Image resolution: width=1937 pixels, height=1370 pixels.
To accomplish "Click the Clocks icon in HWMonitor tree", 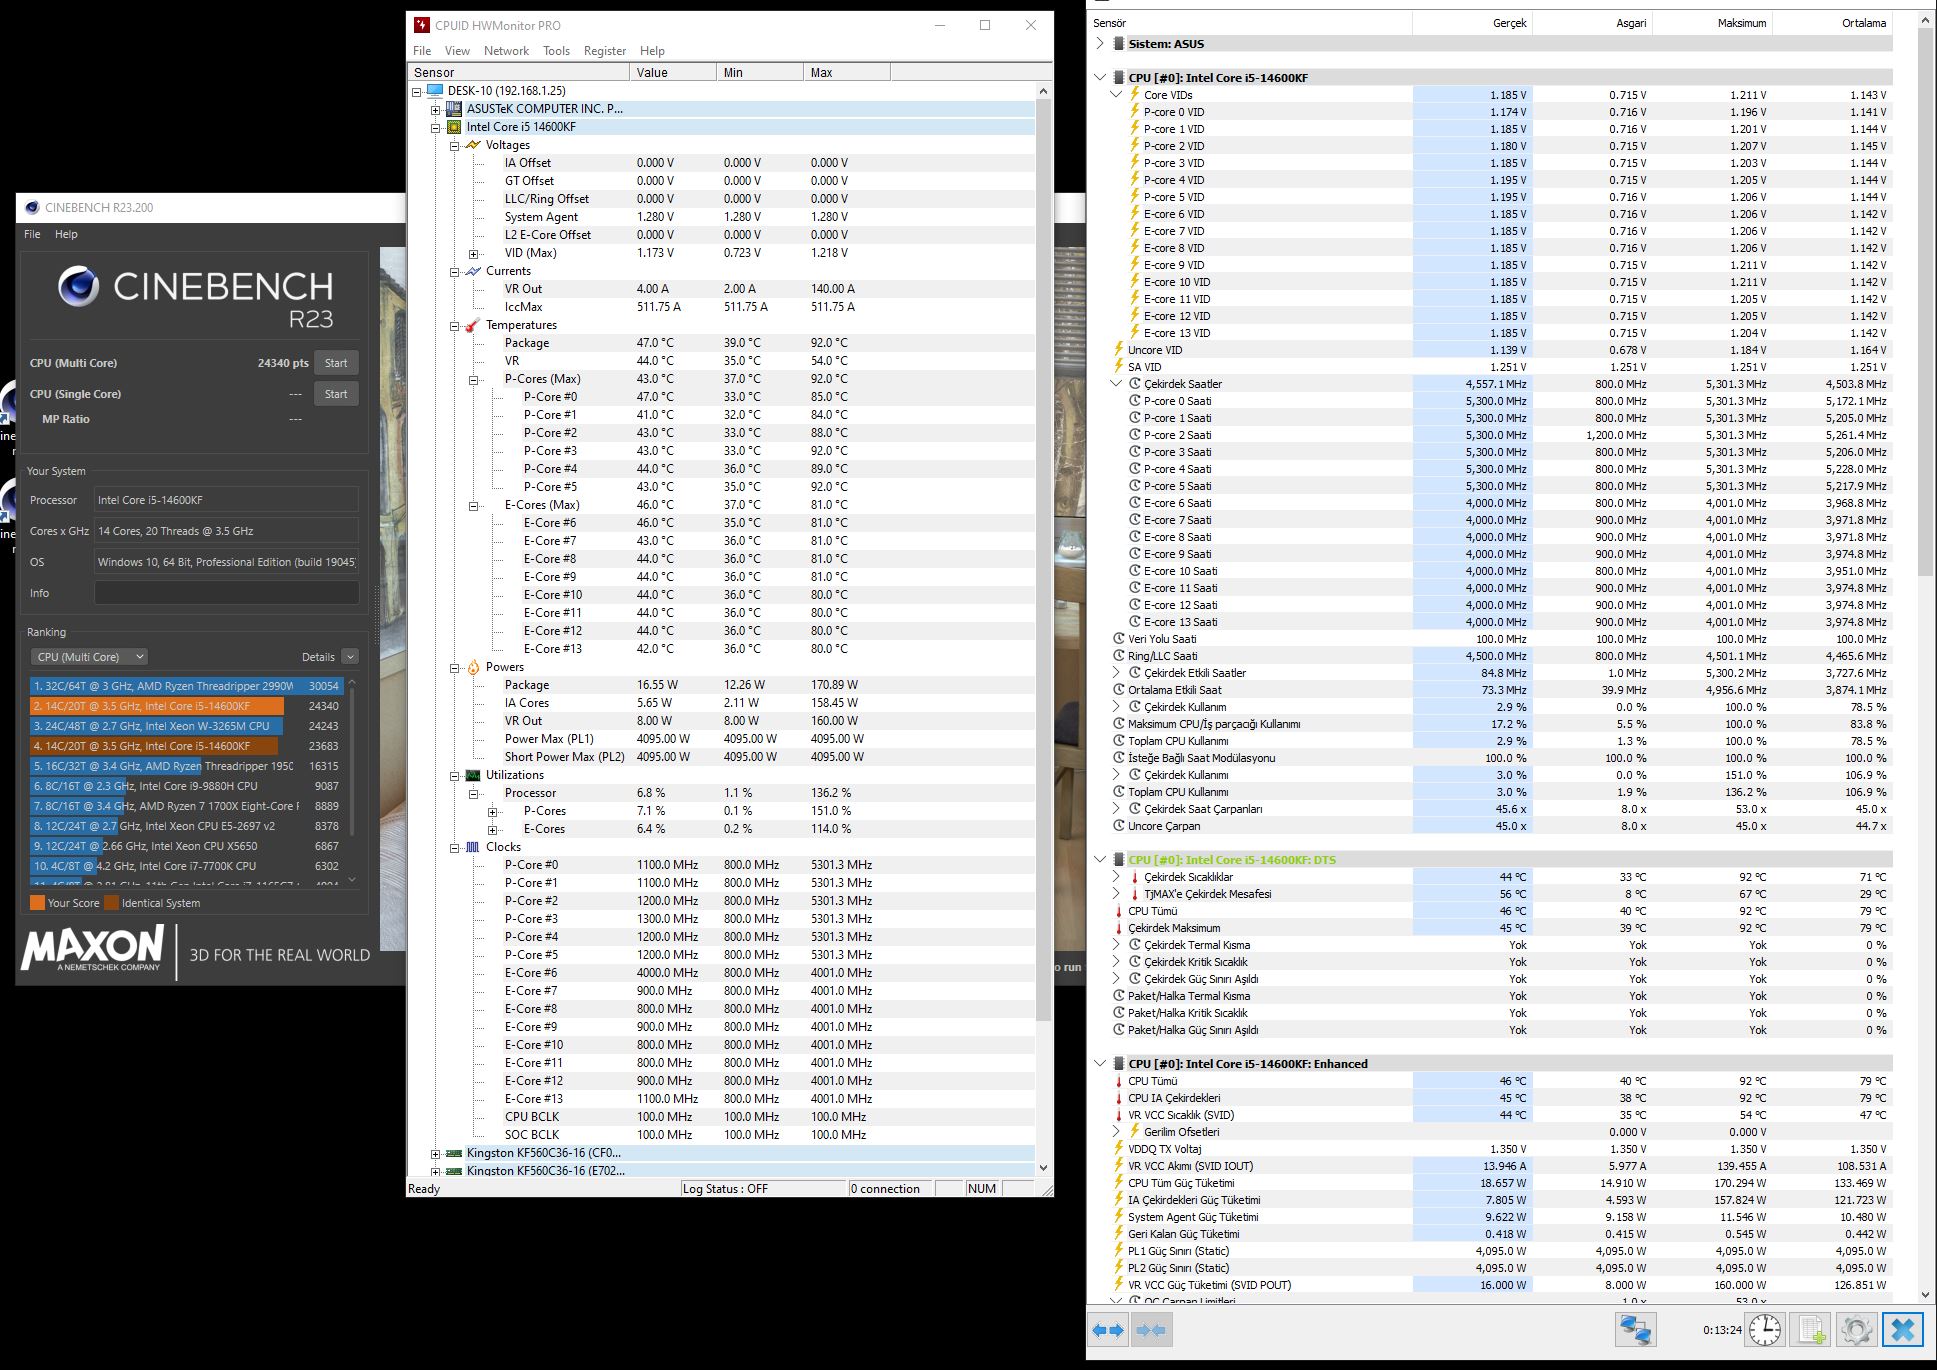I will pyautogui.click(x=473, y=847).
